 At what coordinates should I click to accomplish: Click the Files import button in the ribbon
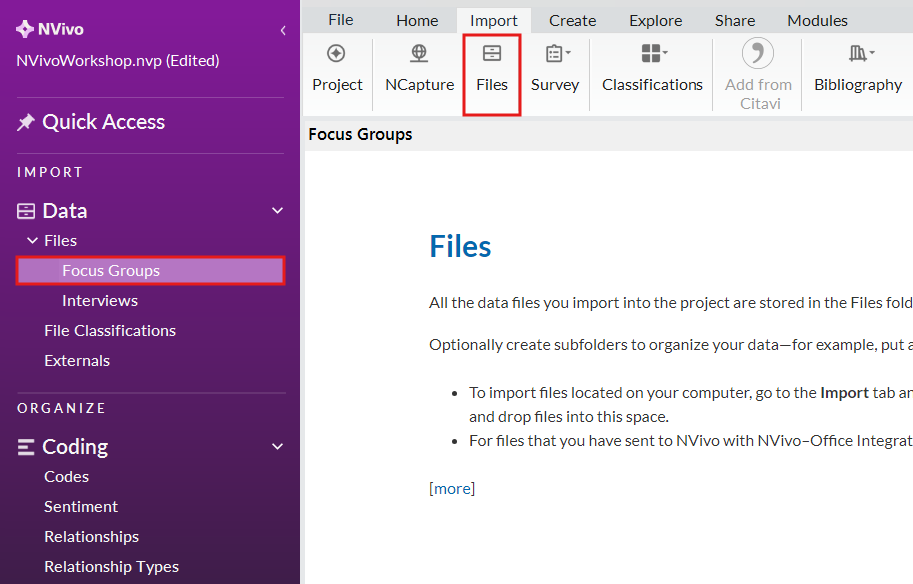pos(492,75)
